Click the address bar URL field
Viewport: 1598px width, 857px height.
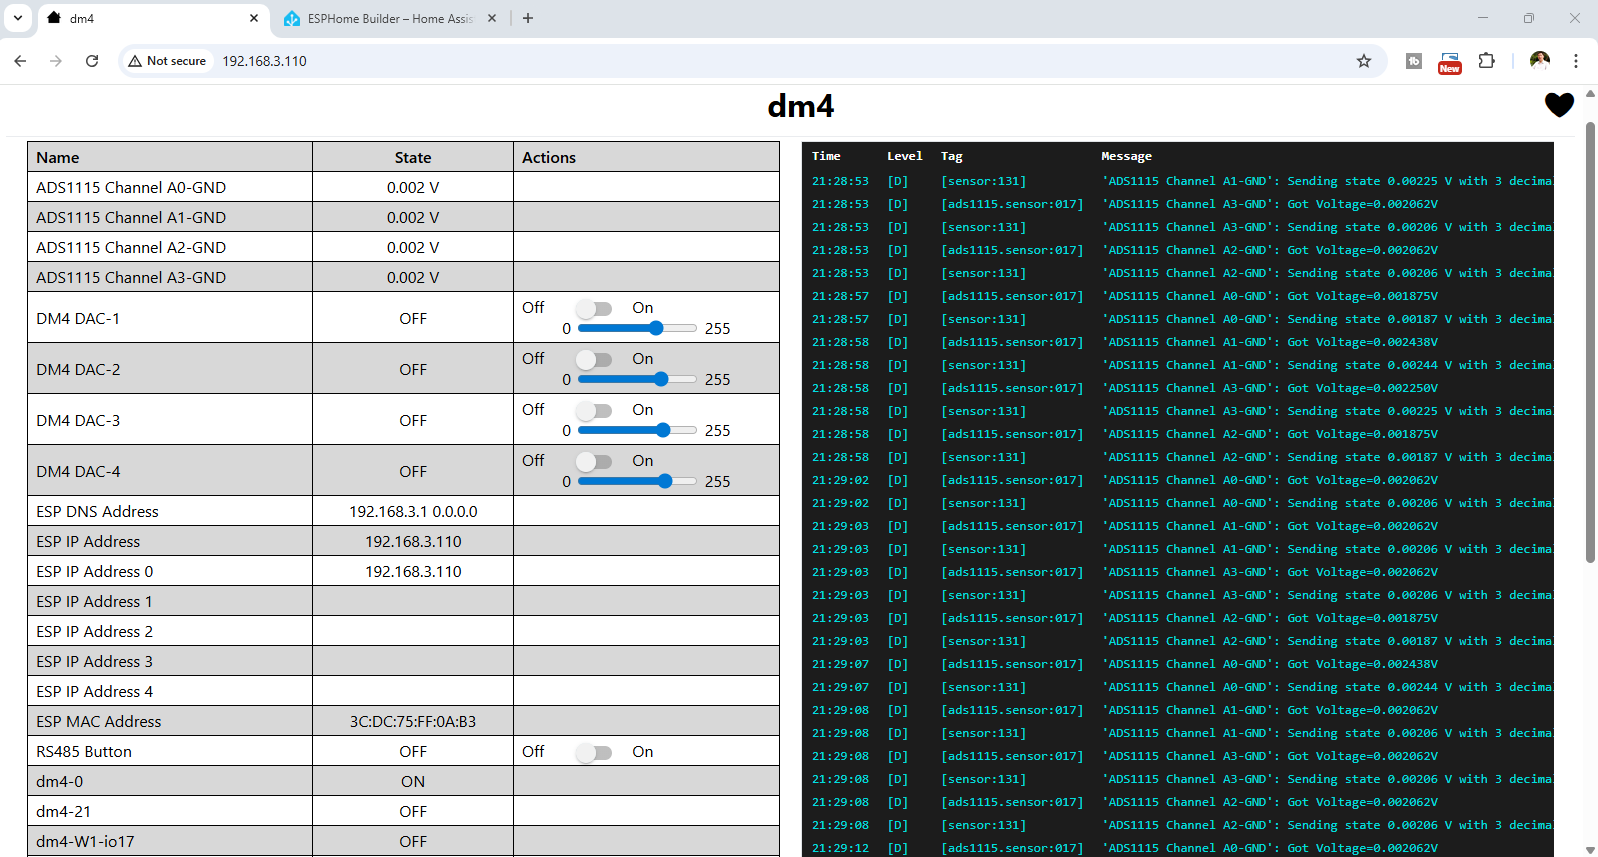point(700,61)
